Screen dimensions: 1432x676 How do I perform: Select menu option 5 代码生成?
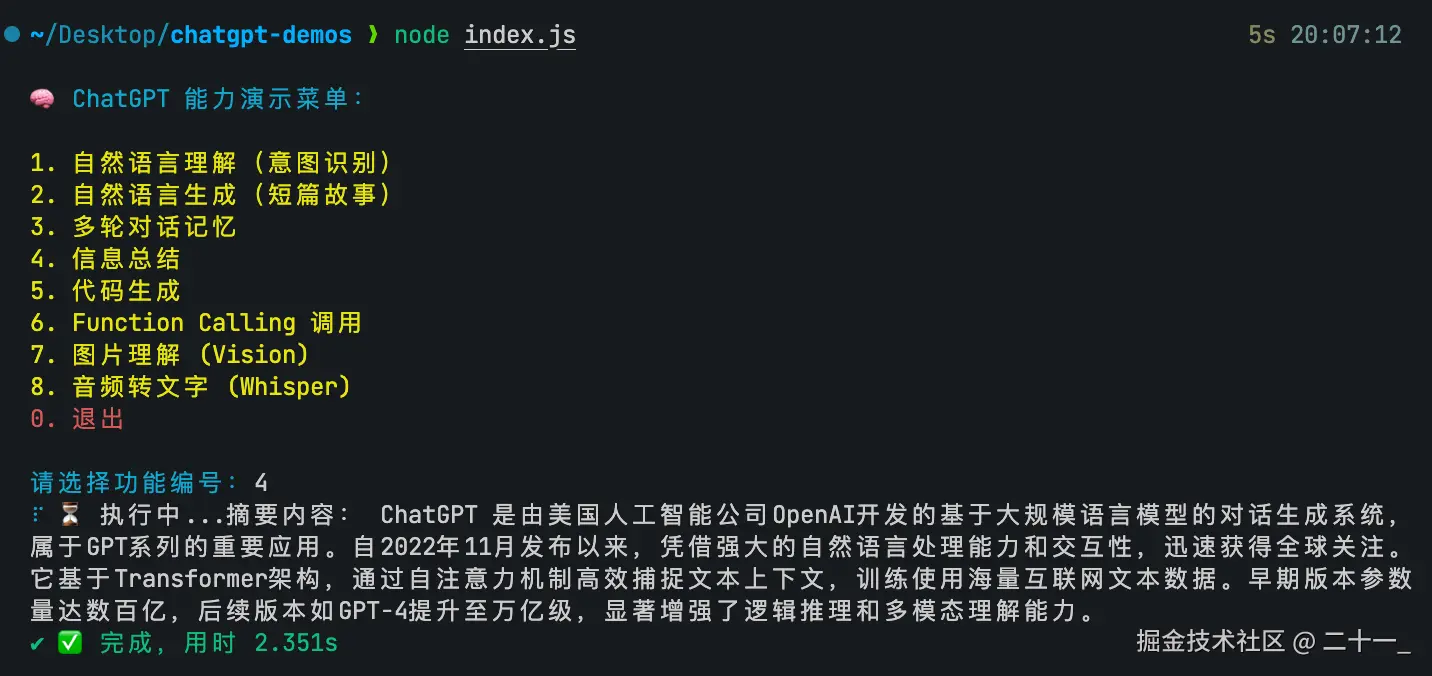click(x=105, y=291)
